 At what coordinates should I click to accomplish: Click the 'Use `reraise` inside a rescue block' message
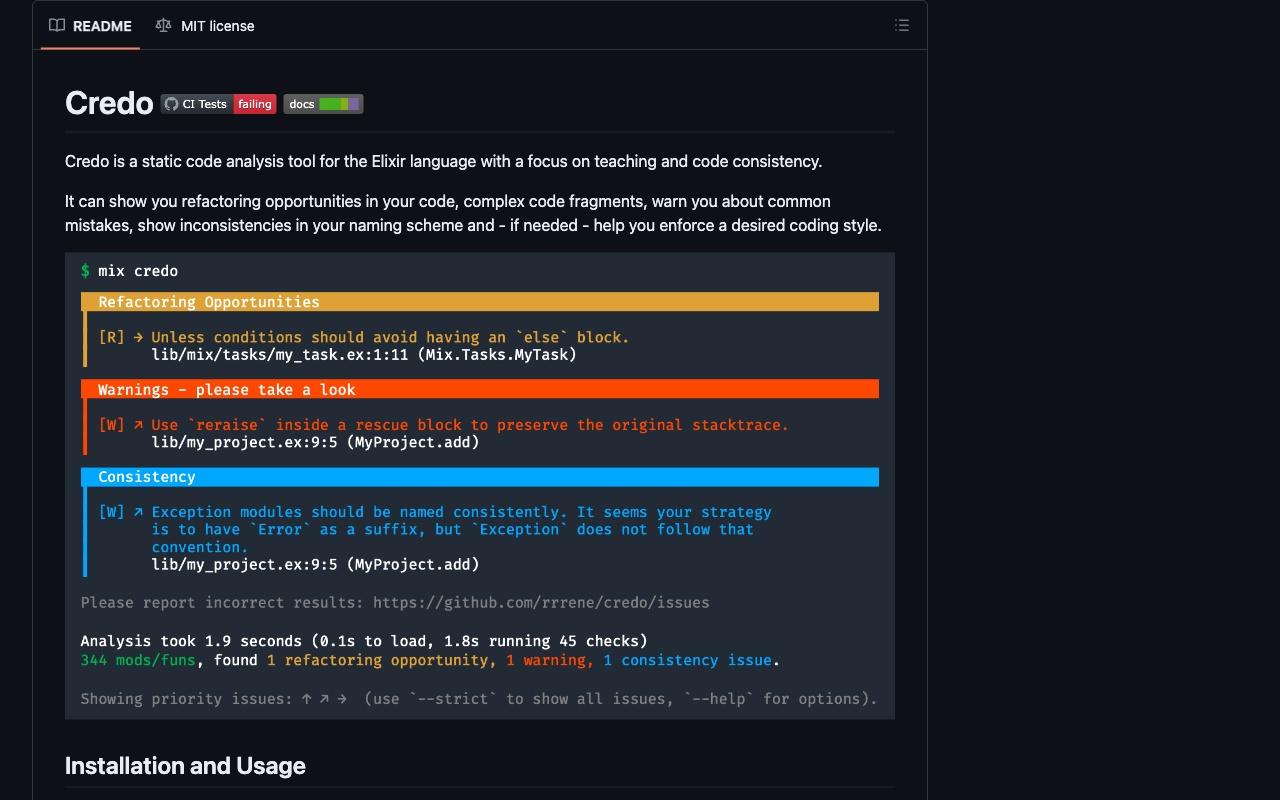470,425
